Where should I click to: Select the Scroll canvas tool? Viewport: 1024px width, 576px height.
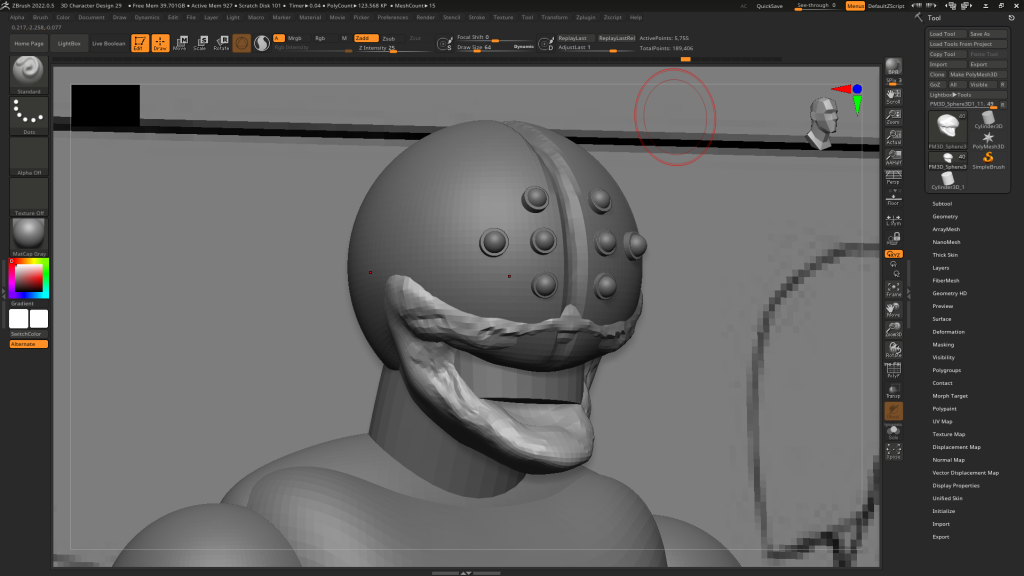tap(893, 95)
